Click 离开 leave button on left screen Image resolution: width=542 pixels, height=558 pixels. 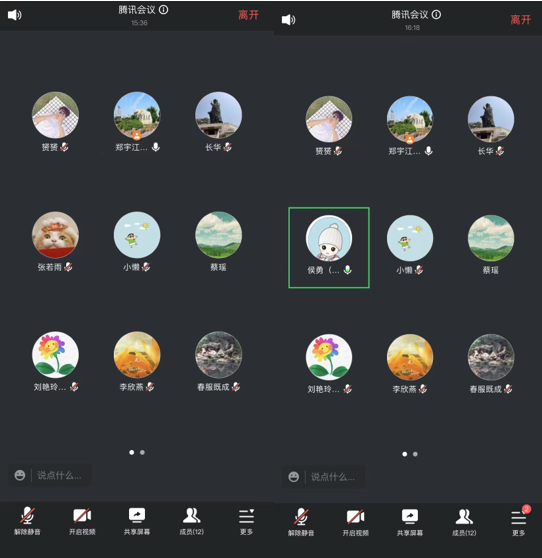coord(248,15)
